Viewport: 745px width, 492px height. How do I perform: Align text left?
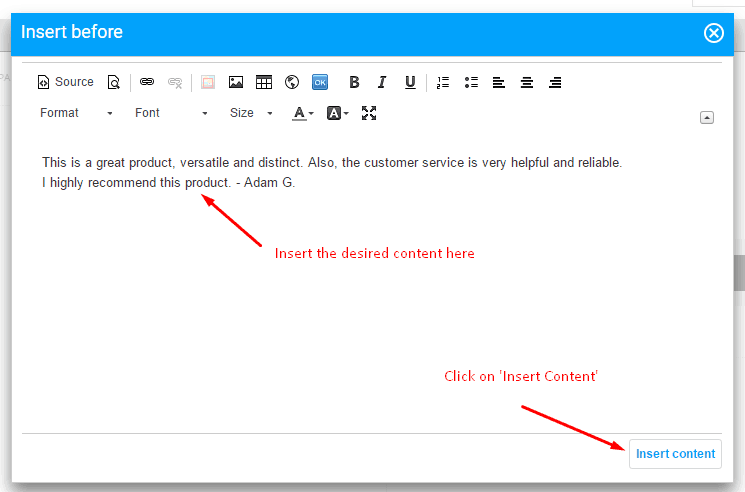[498, 82]
